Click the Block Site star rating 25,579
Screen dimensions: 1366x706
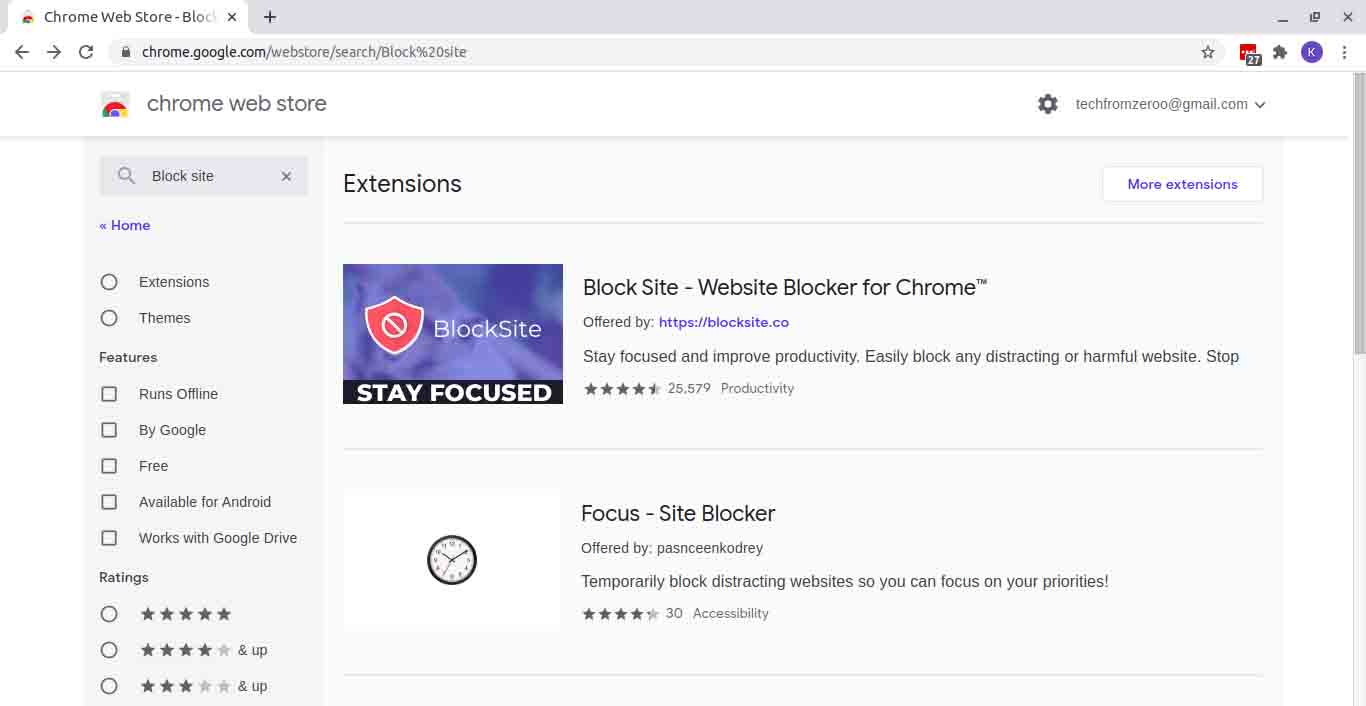click(647, 388)
